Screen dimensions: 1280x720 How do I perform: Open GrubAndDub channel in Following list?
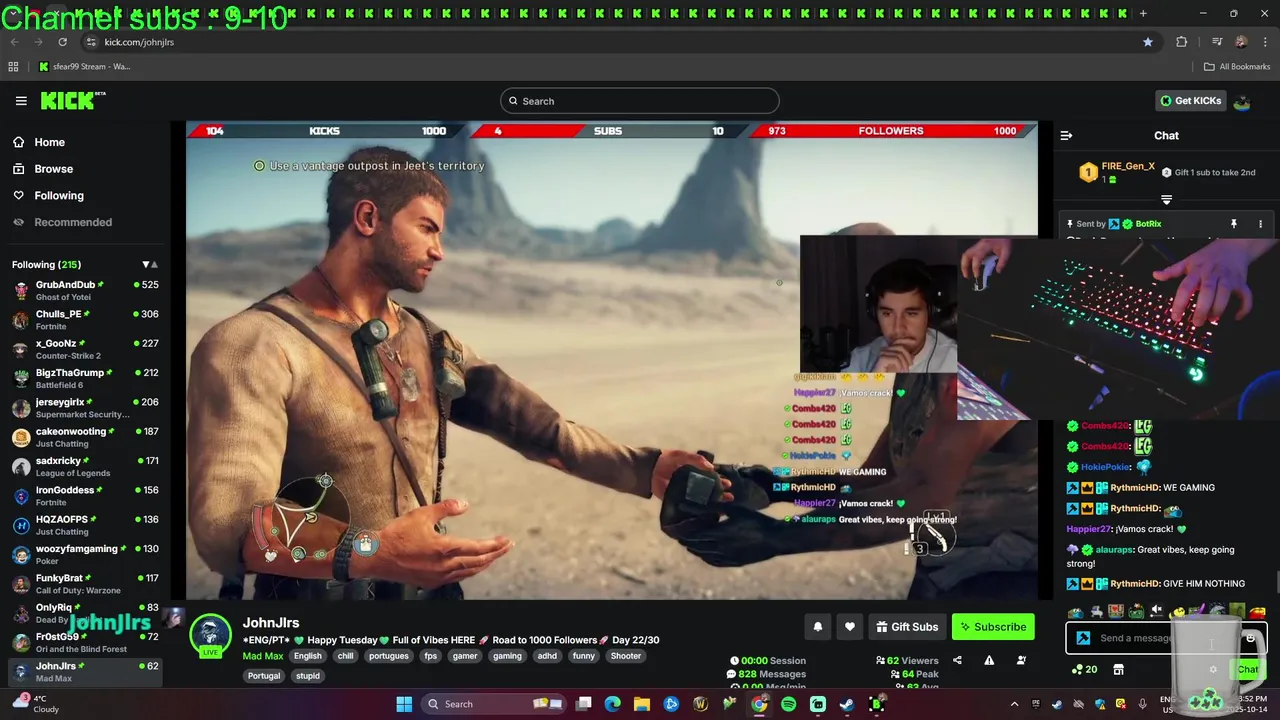tap(85, 290)
